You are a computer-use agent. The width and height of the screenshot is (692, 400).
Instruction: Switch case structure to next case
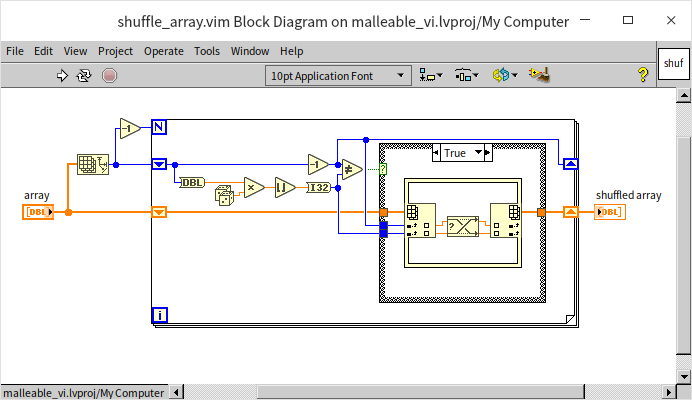point(483,153)
